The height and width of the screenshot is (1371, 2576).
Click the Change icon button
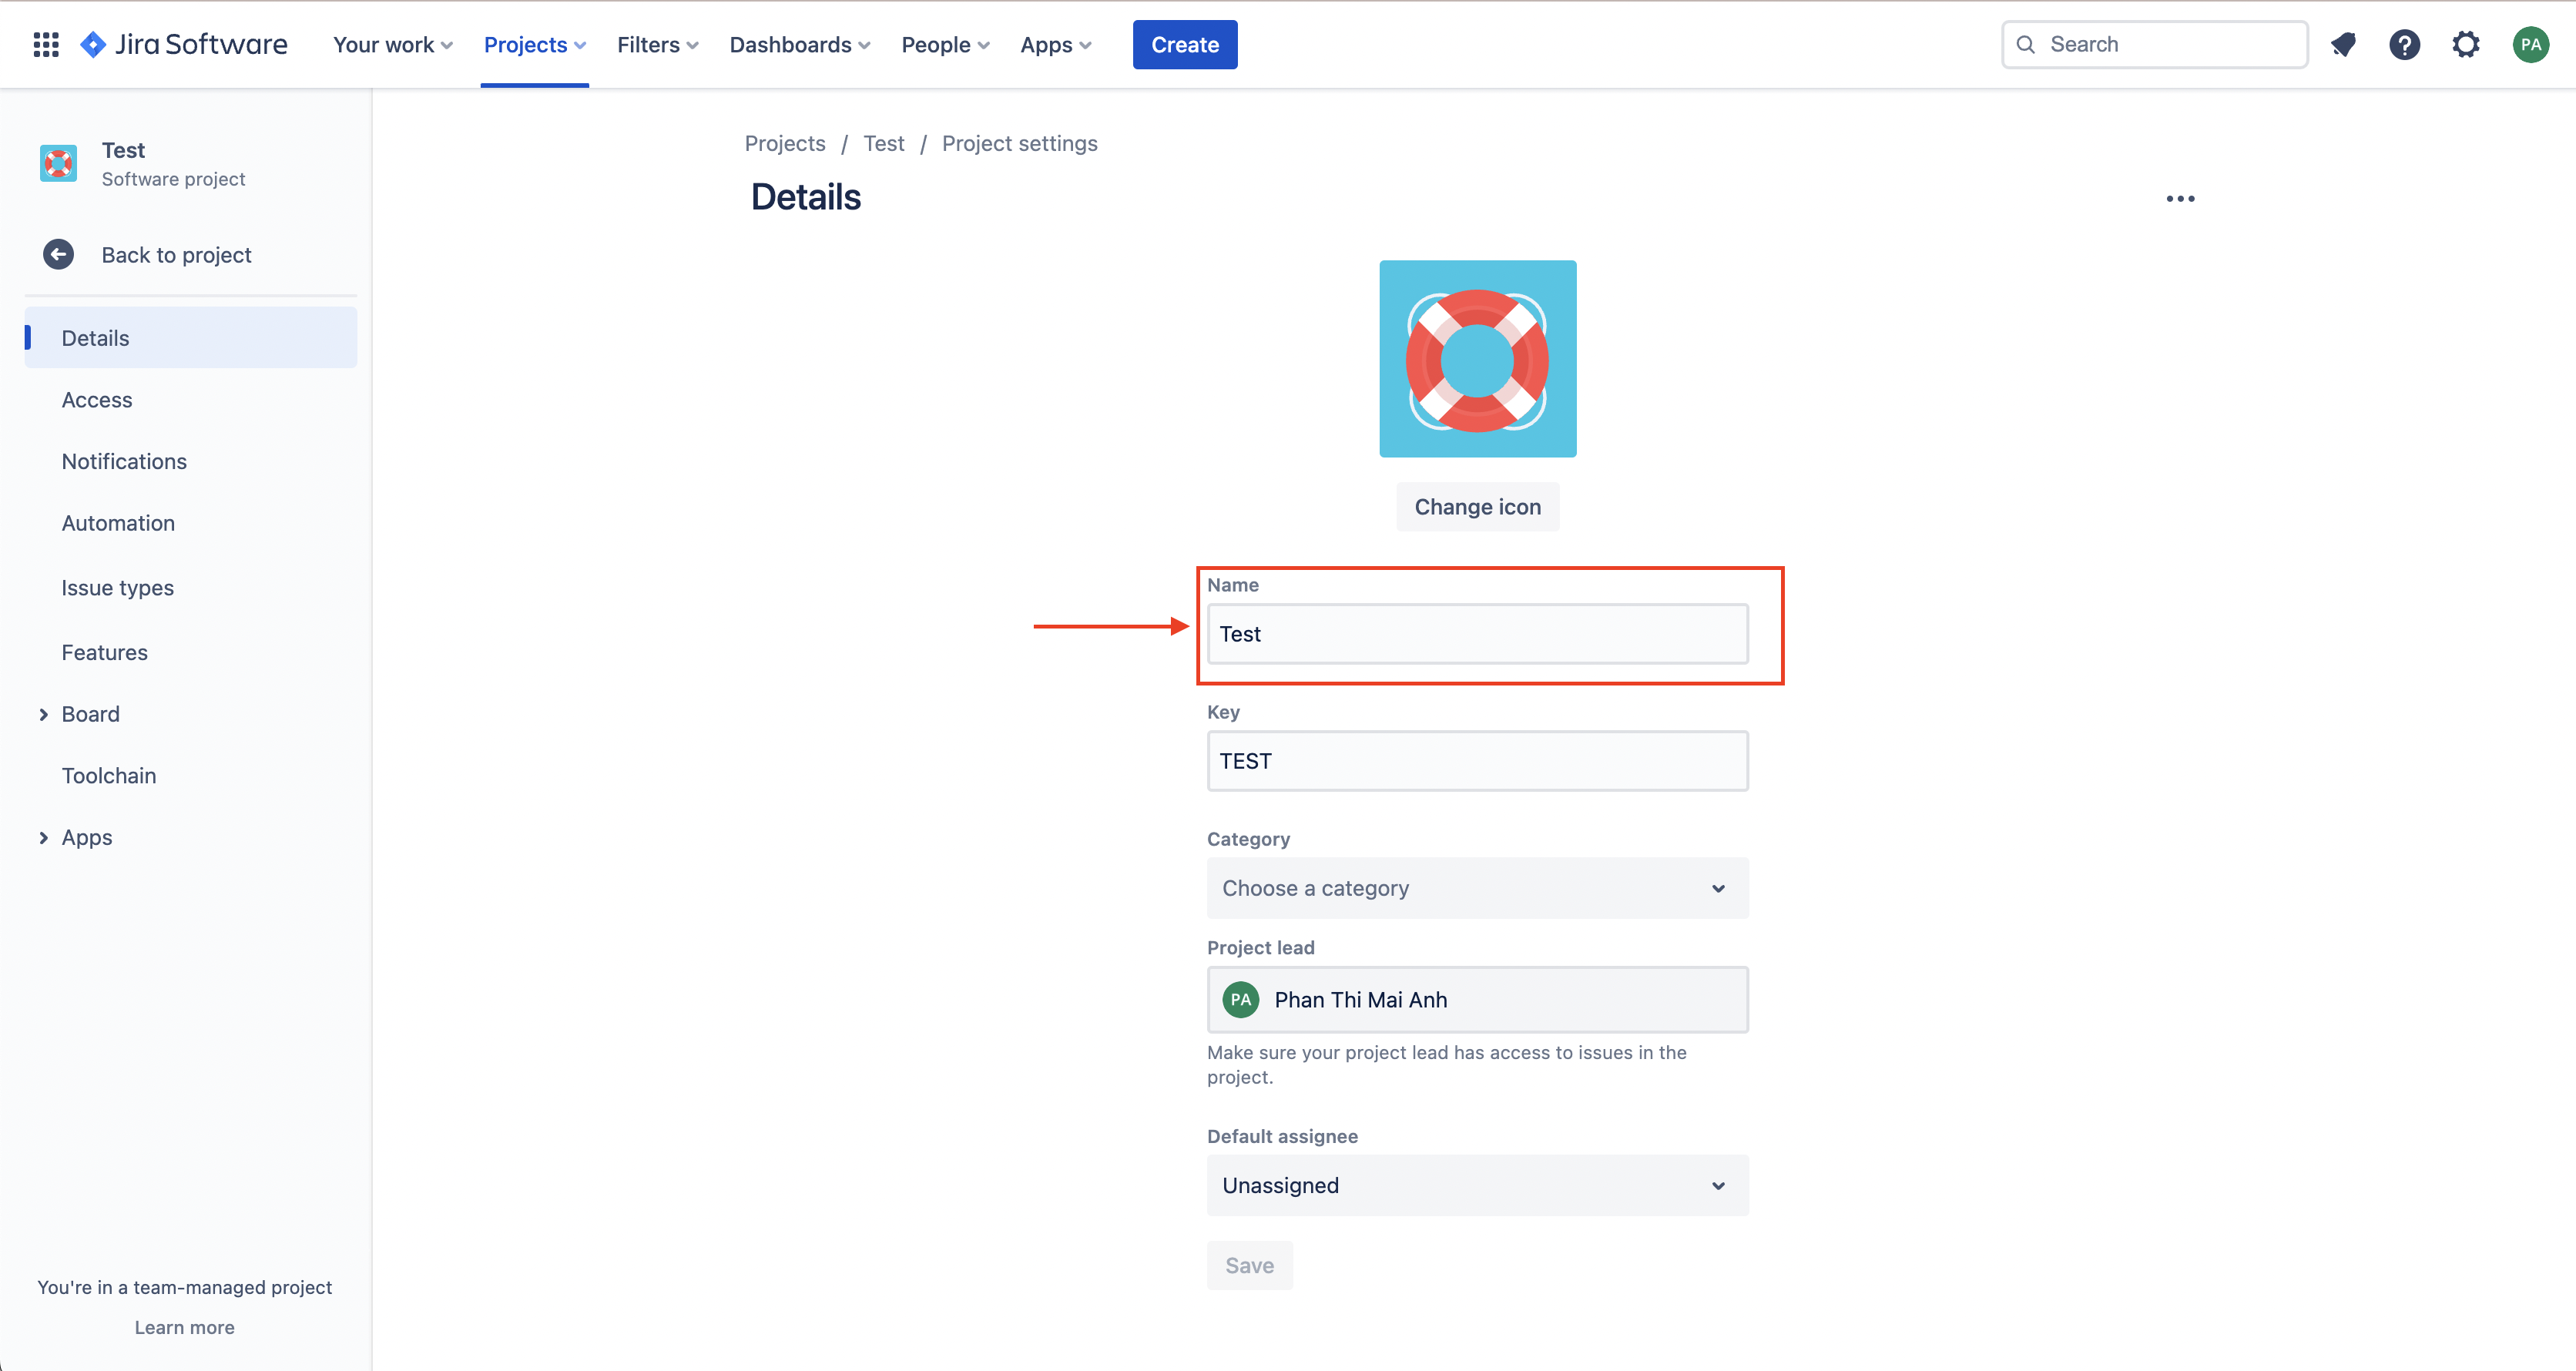[x=1477, y=507]
